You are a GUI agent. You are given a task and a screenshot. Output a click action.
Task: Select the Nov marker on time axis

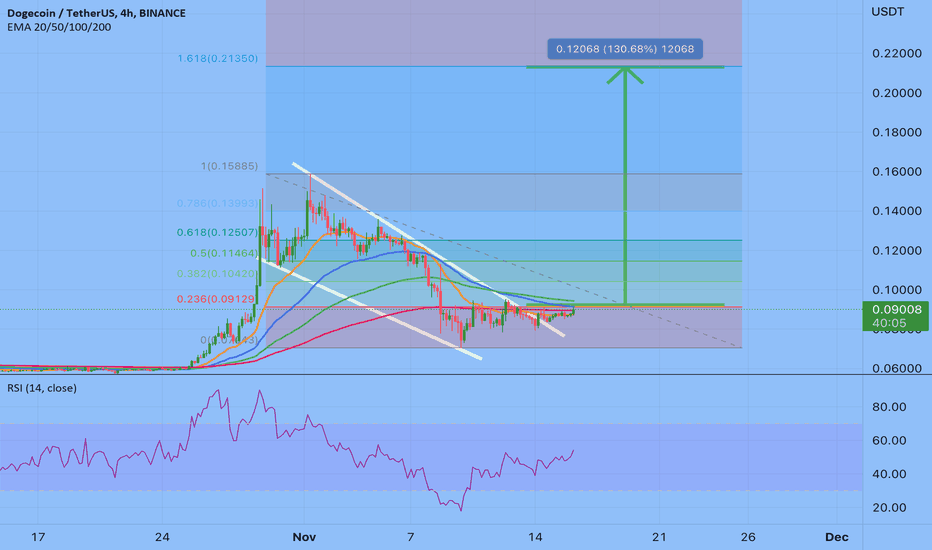[301, 535]
